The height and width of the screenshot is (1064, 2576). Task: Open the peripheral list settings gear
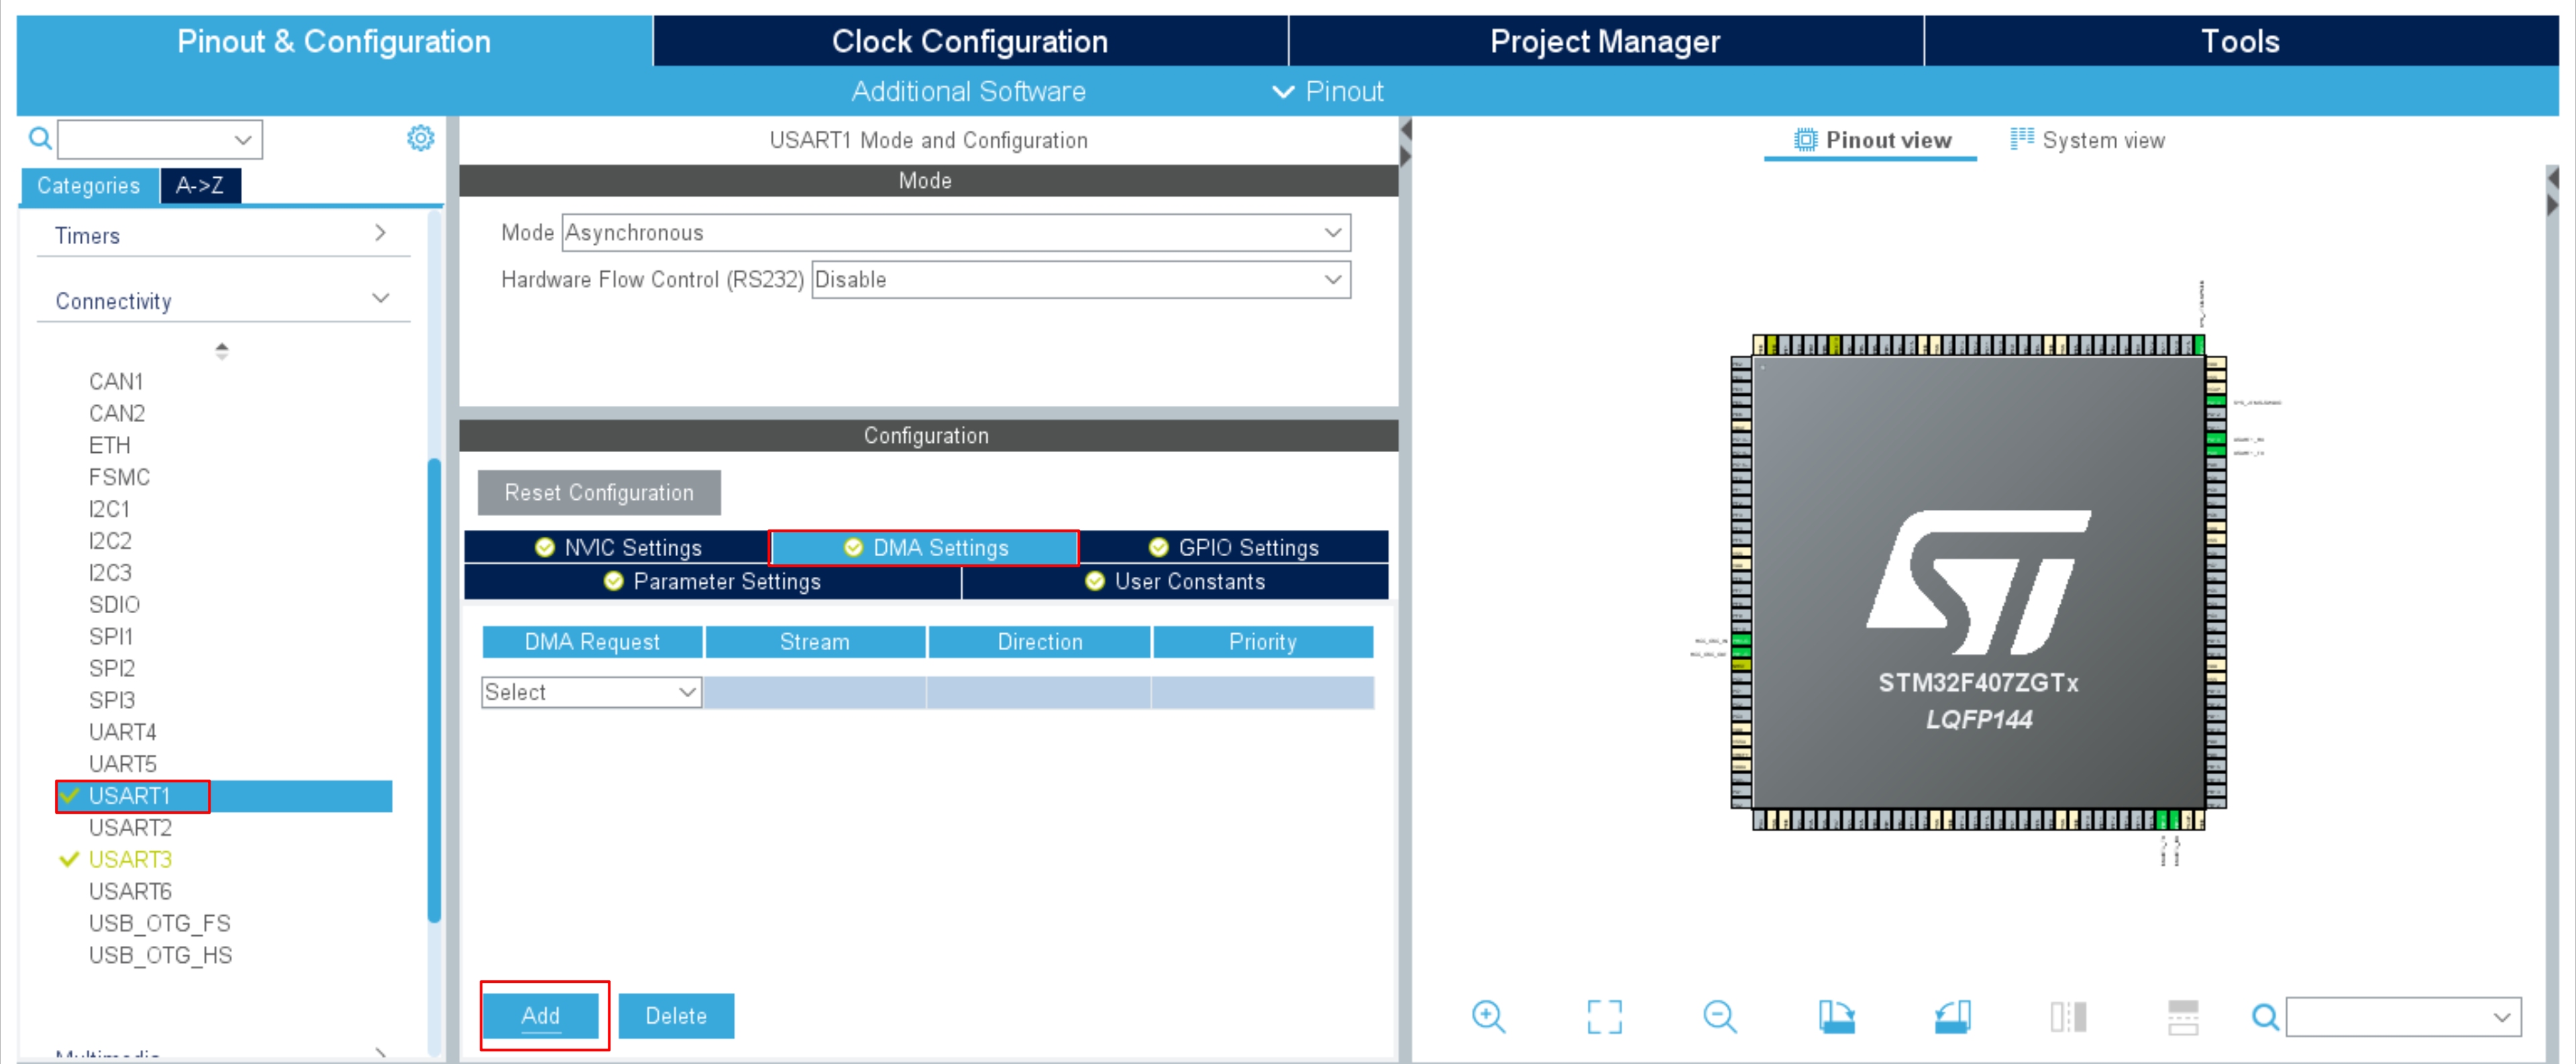click(x=420, y=138)
